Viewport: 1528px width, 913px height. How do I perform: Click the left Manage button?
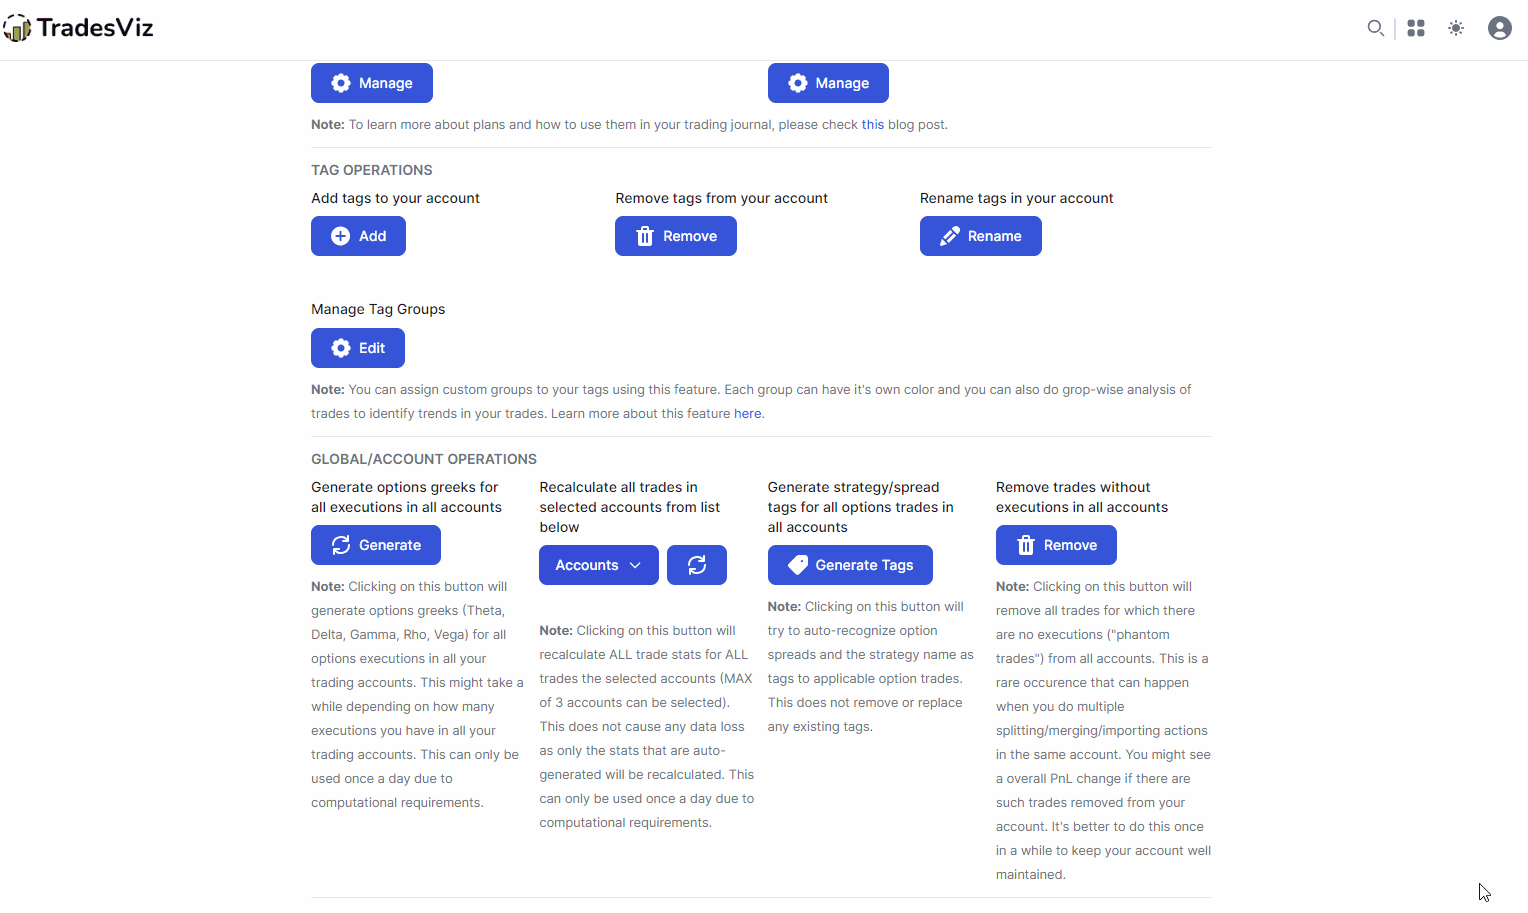pos(372,83)
